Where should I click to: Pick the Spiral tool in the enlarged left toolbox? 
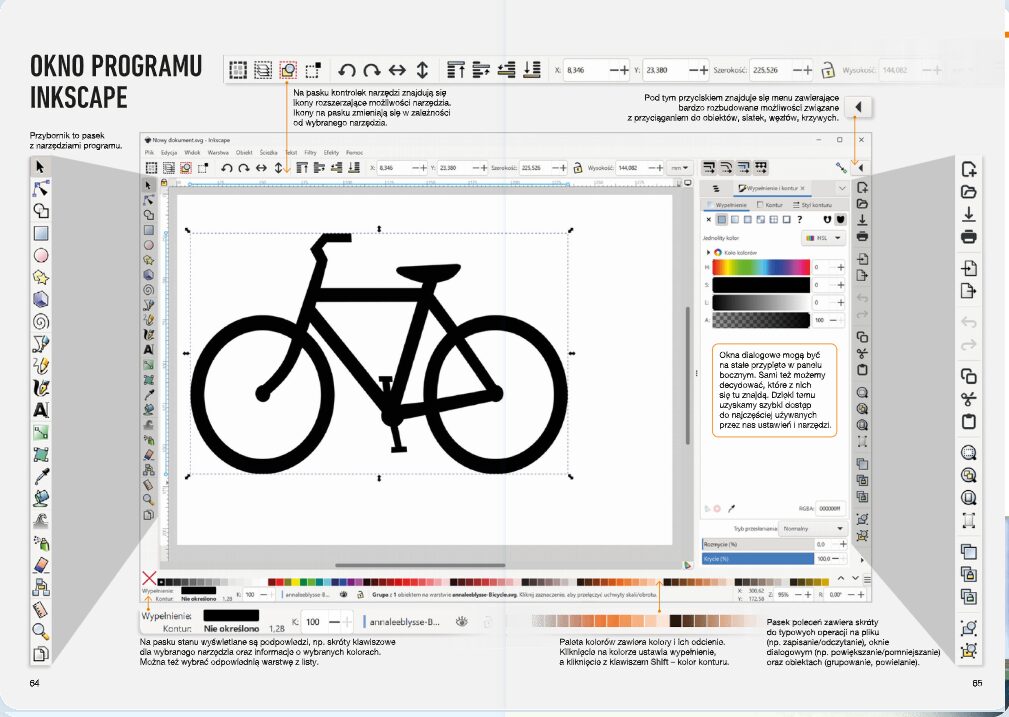[x=41, y=321]
